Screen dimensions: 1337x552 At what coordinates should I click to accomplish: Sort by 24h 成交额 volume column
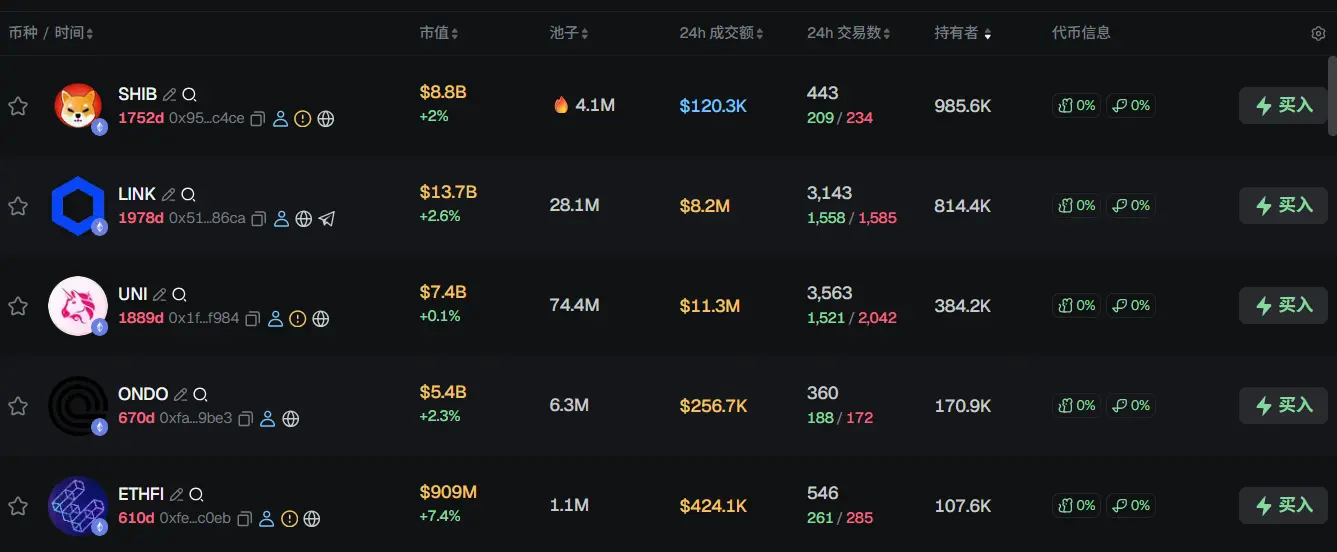pos(721,33)
